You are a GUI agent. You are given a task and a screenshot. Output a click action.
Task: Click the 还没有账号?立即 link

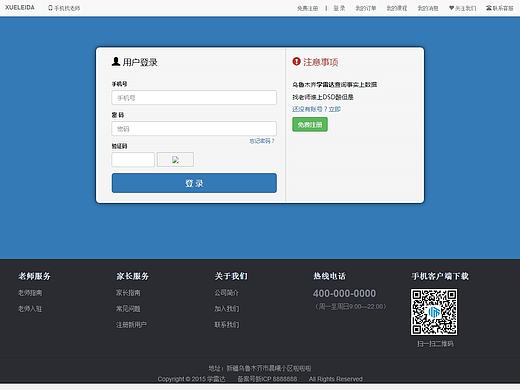click(x=316, y=109)
